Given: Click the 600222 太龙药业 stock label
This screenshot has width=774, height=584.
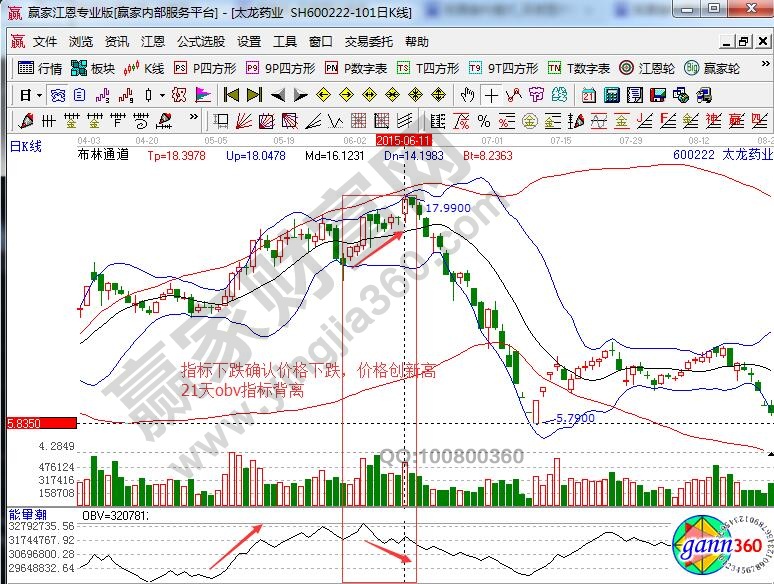Looking at the screenshot, I should [723, 155].
